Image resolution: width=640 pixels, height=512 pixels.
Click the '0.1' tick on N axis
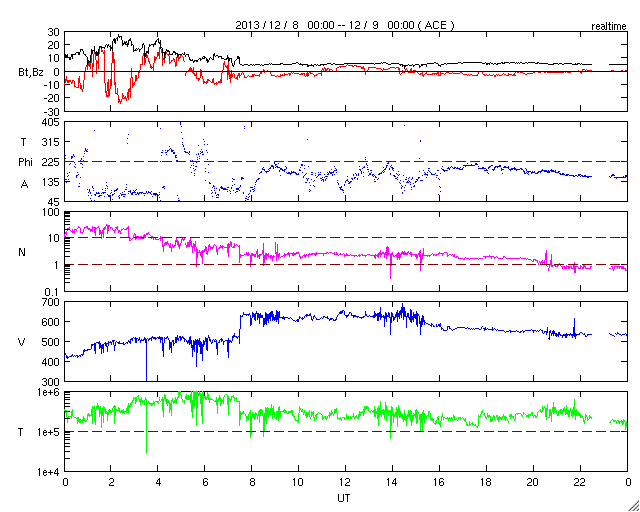52,292
